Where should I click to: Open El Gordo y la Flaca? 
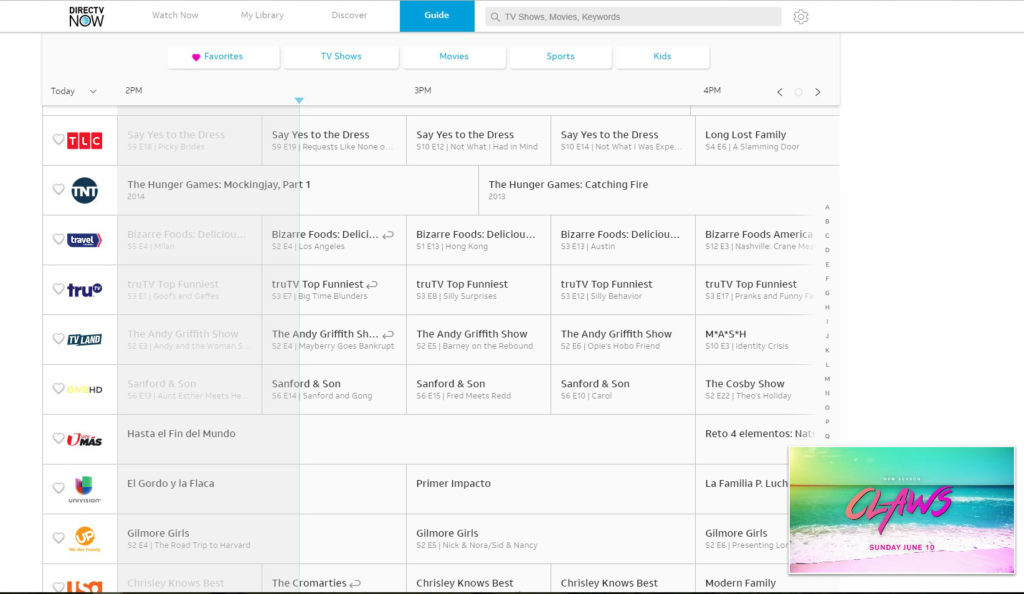pos(262,489)
